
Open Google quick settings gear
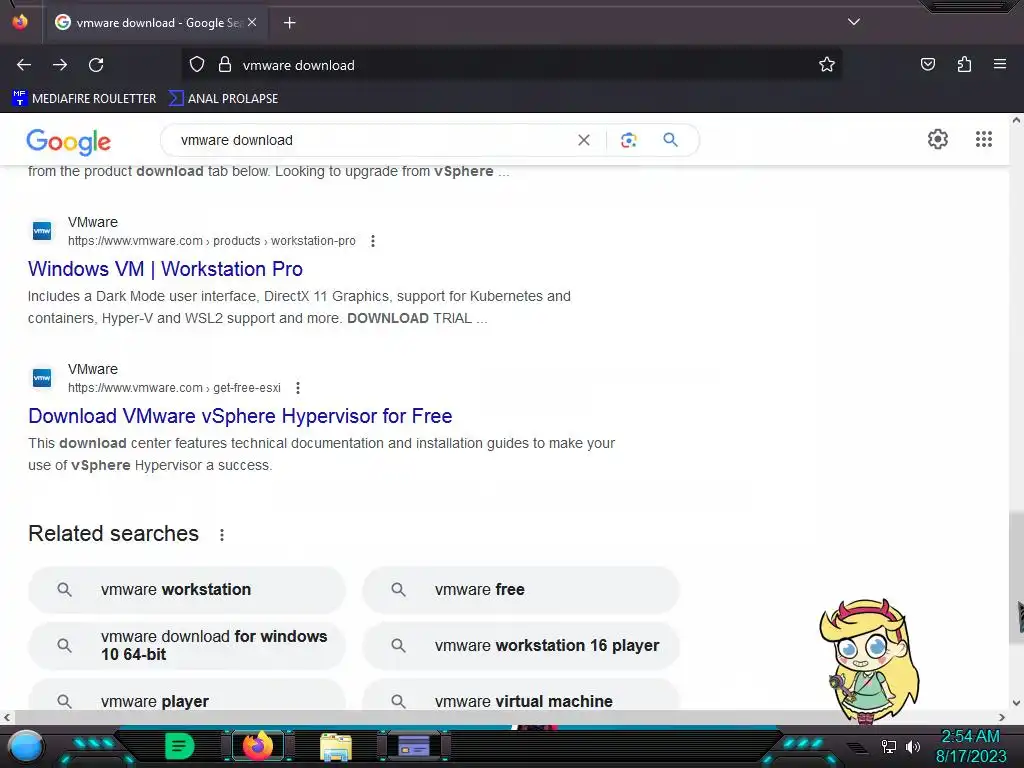(938, 139)
